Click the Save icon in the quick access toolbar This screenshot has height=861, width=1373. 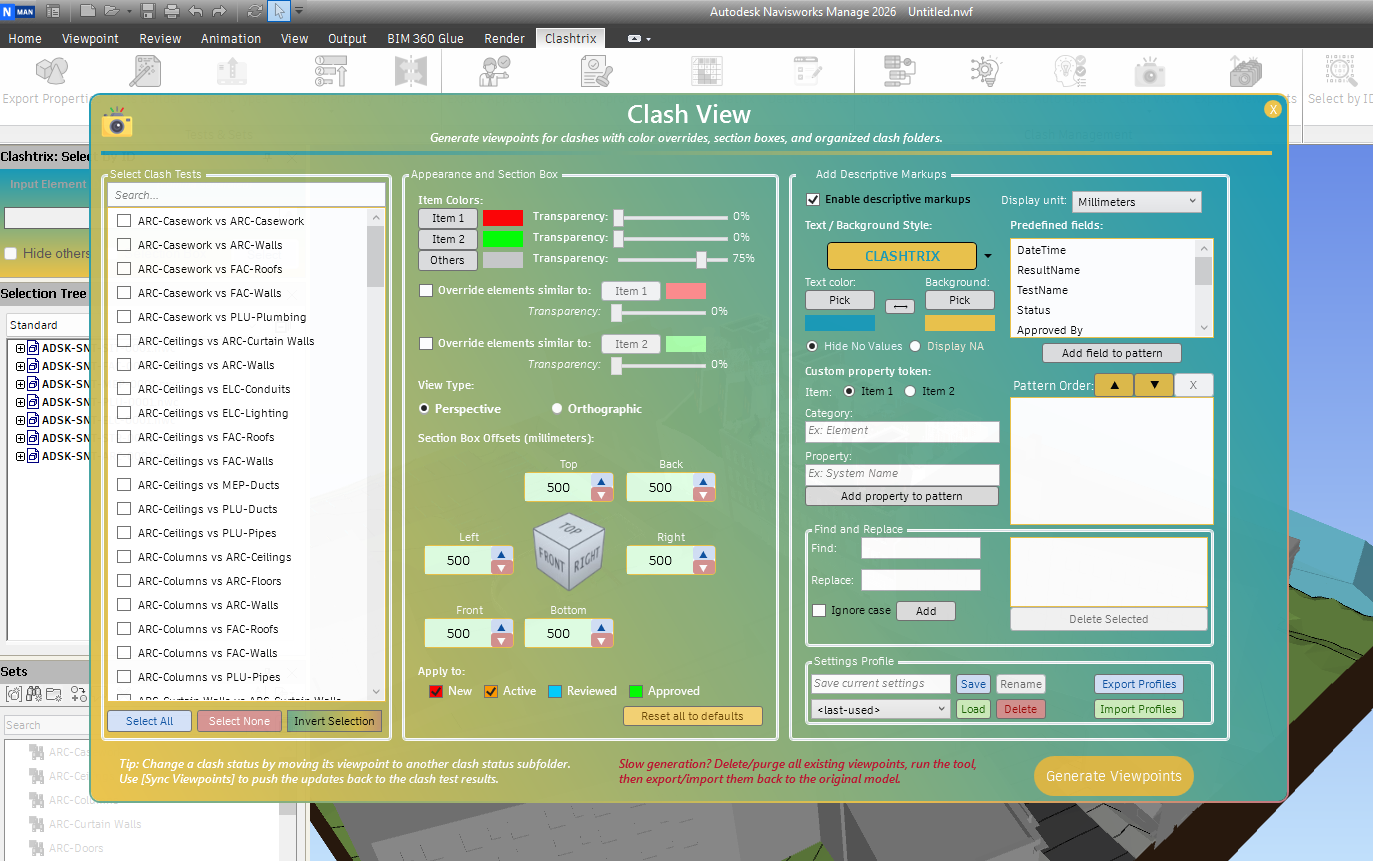click(148, 12)
